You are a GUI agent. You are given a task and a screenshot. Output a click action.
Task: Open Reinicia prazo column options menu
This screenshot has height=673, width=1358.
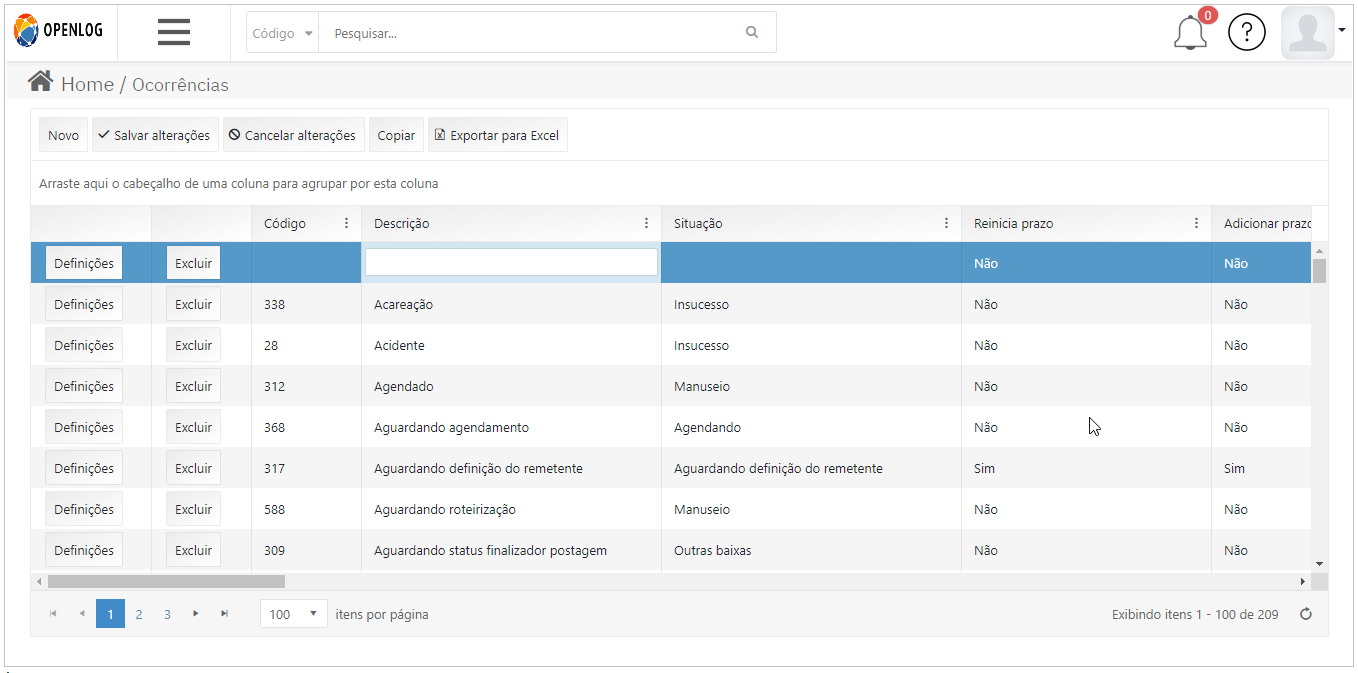click(x=1196, y=223)
